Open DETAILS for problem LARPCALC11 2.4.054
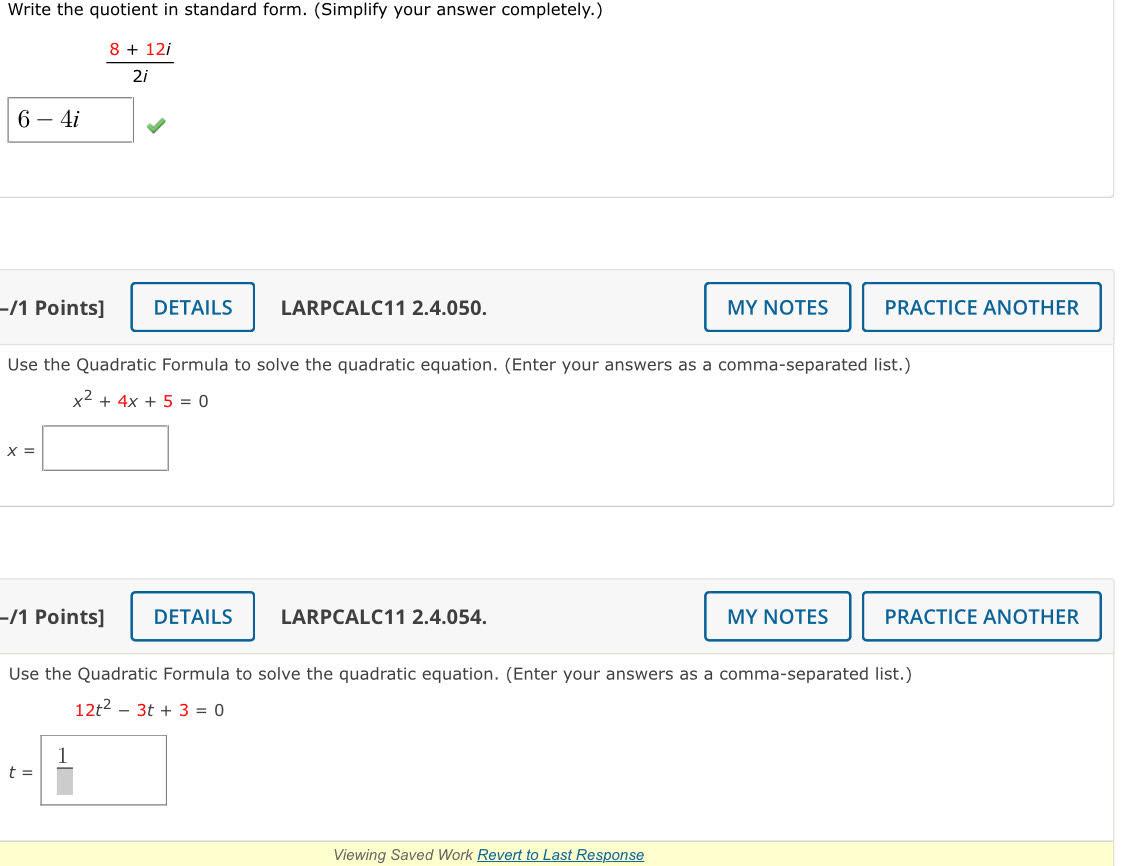Viewport: 1135px width, 866px height. point(192,616)
